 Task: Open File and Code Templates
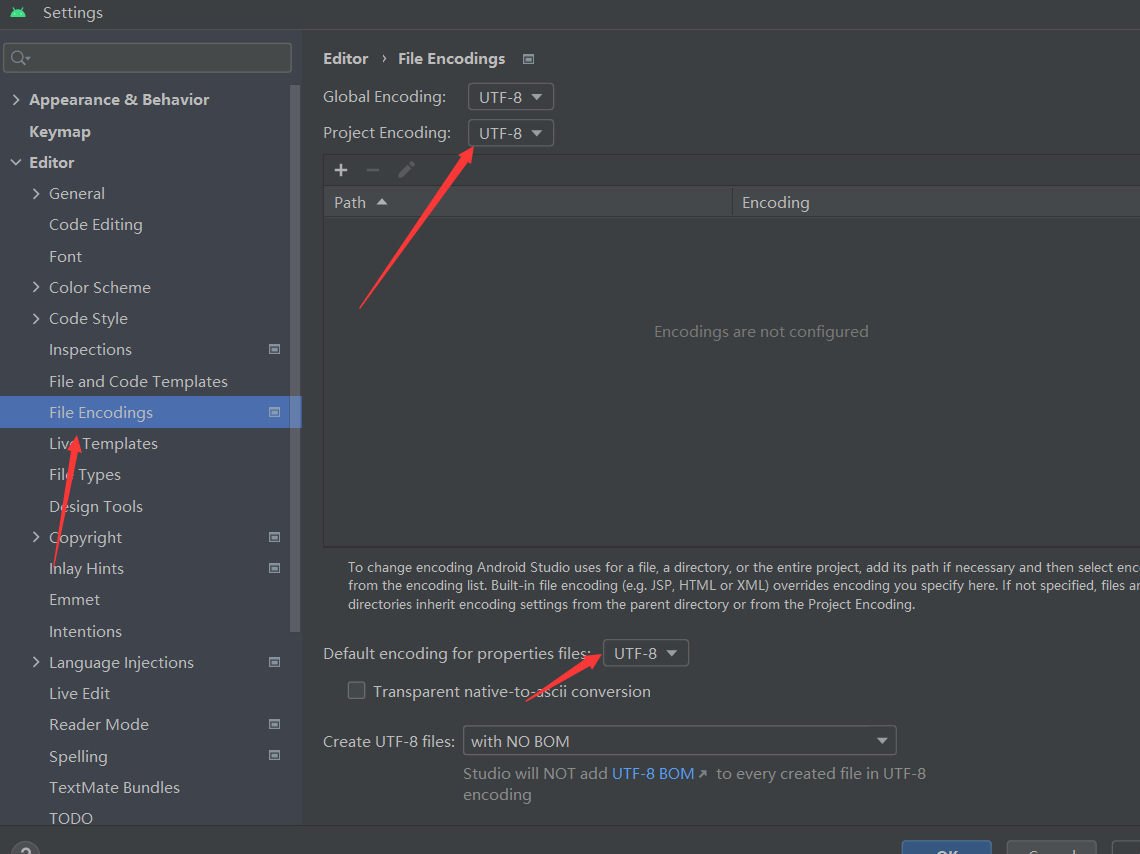tap(138, 382)
